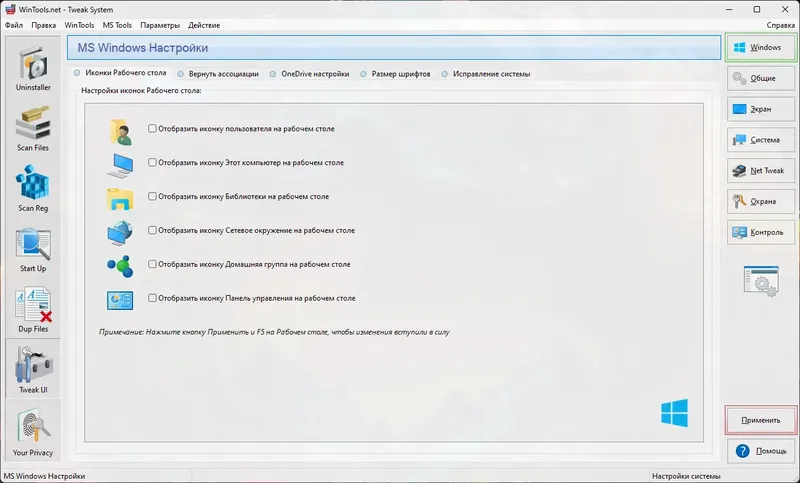Click the user folder icon

point(120,132)
